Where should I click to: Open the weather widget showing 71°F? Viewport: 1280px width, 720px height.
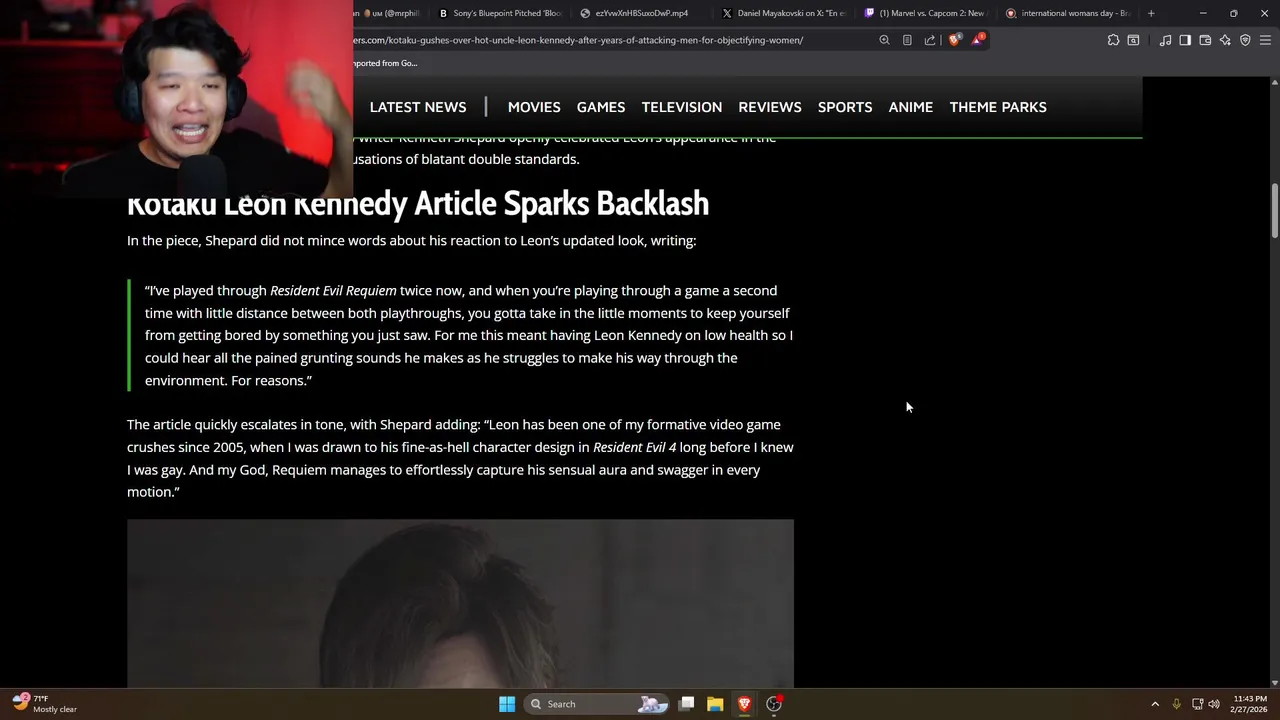coord(44,704)
